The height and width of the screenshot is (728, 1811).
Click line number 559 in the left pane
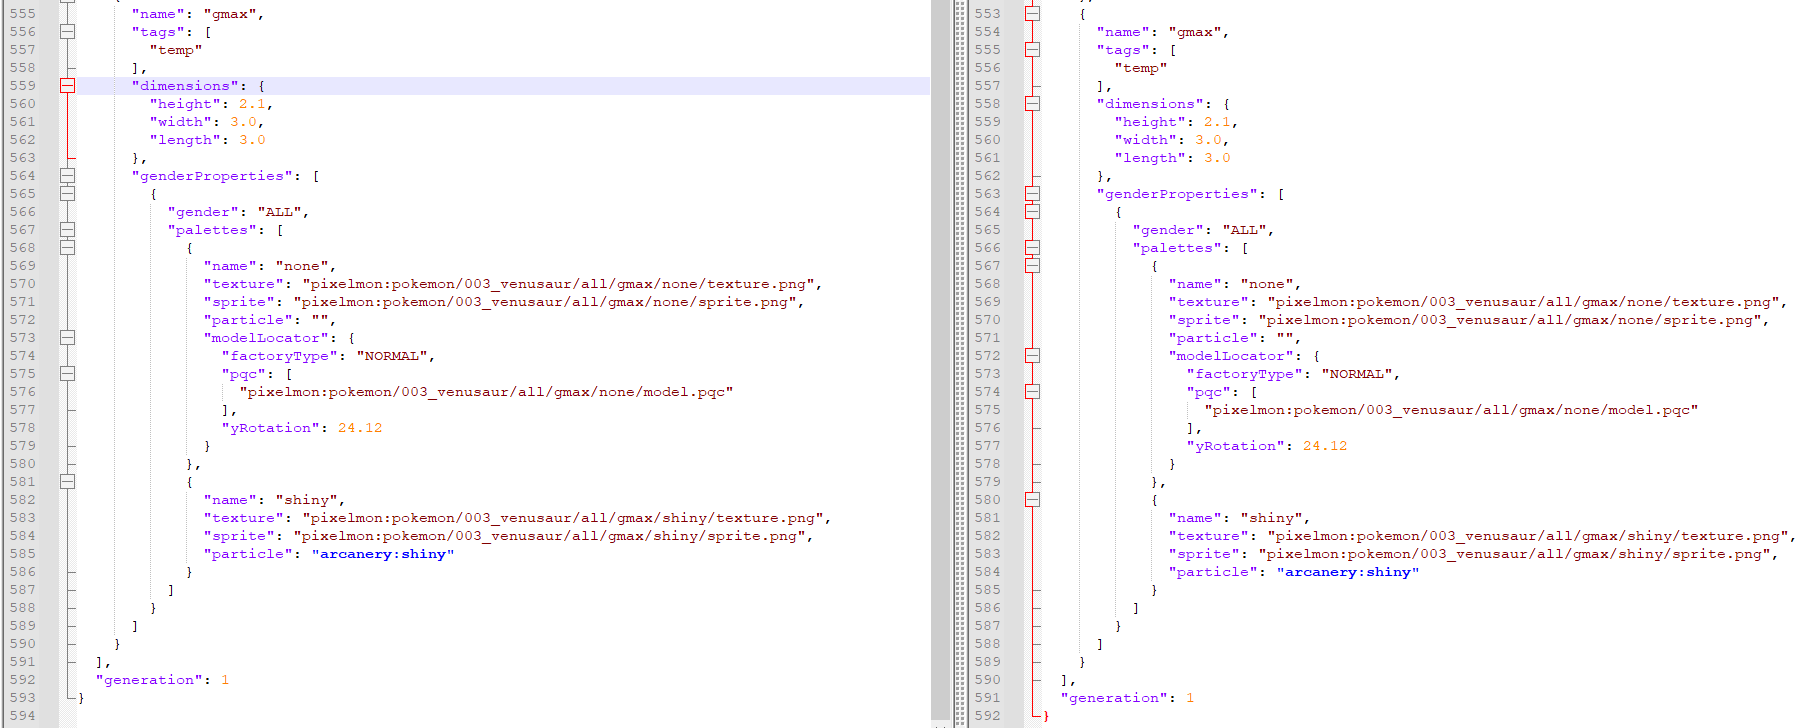22,86
